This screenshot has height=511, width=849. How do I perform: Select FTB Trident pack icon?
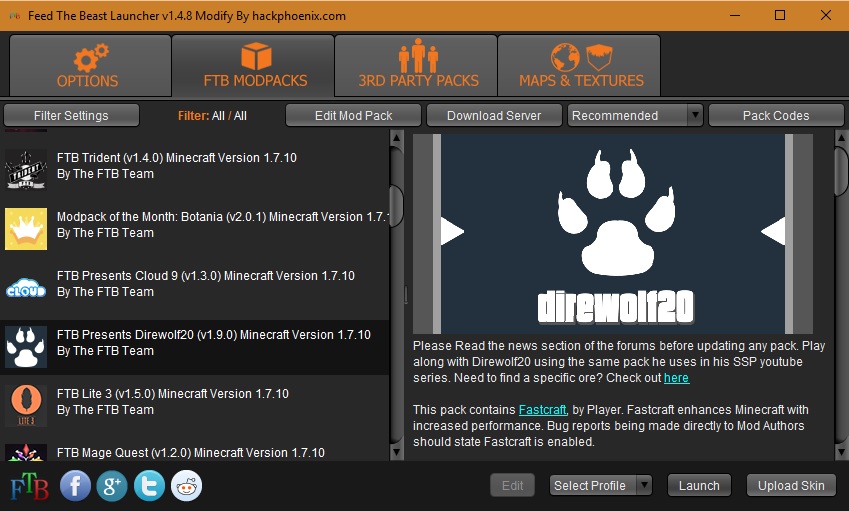click(26, 170)
